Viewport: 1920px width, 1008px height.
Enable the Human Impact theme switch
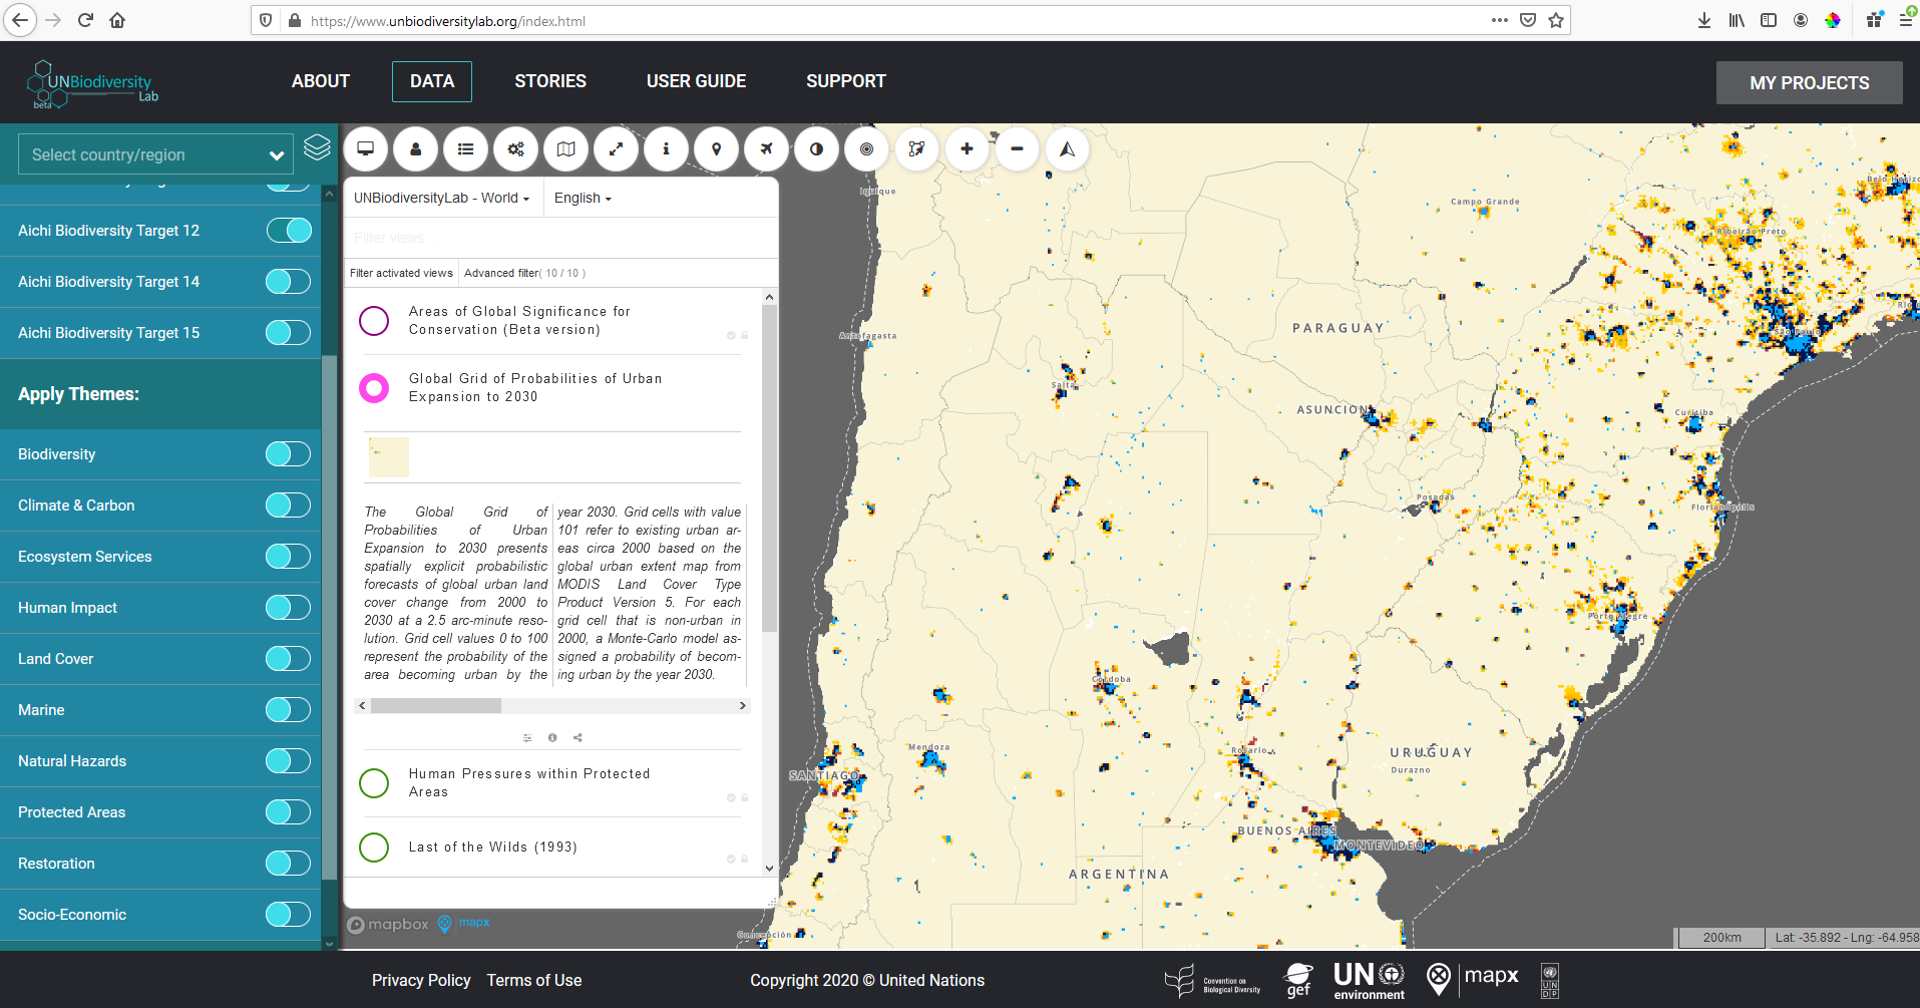click(x=288, y=608)
